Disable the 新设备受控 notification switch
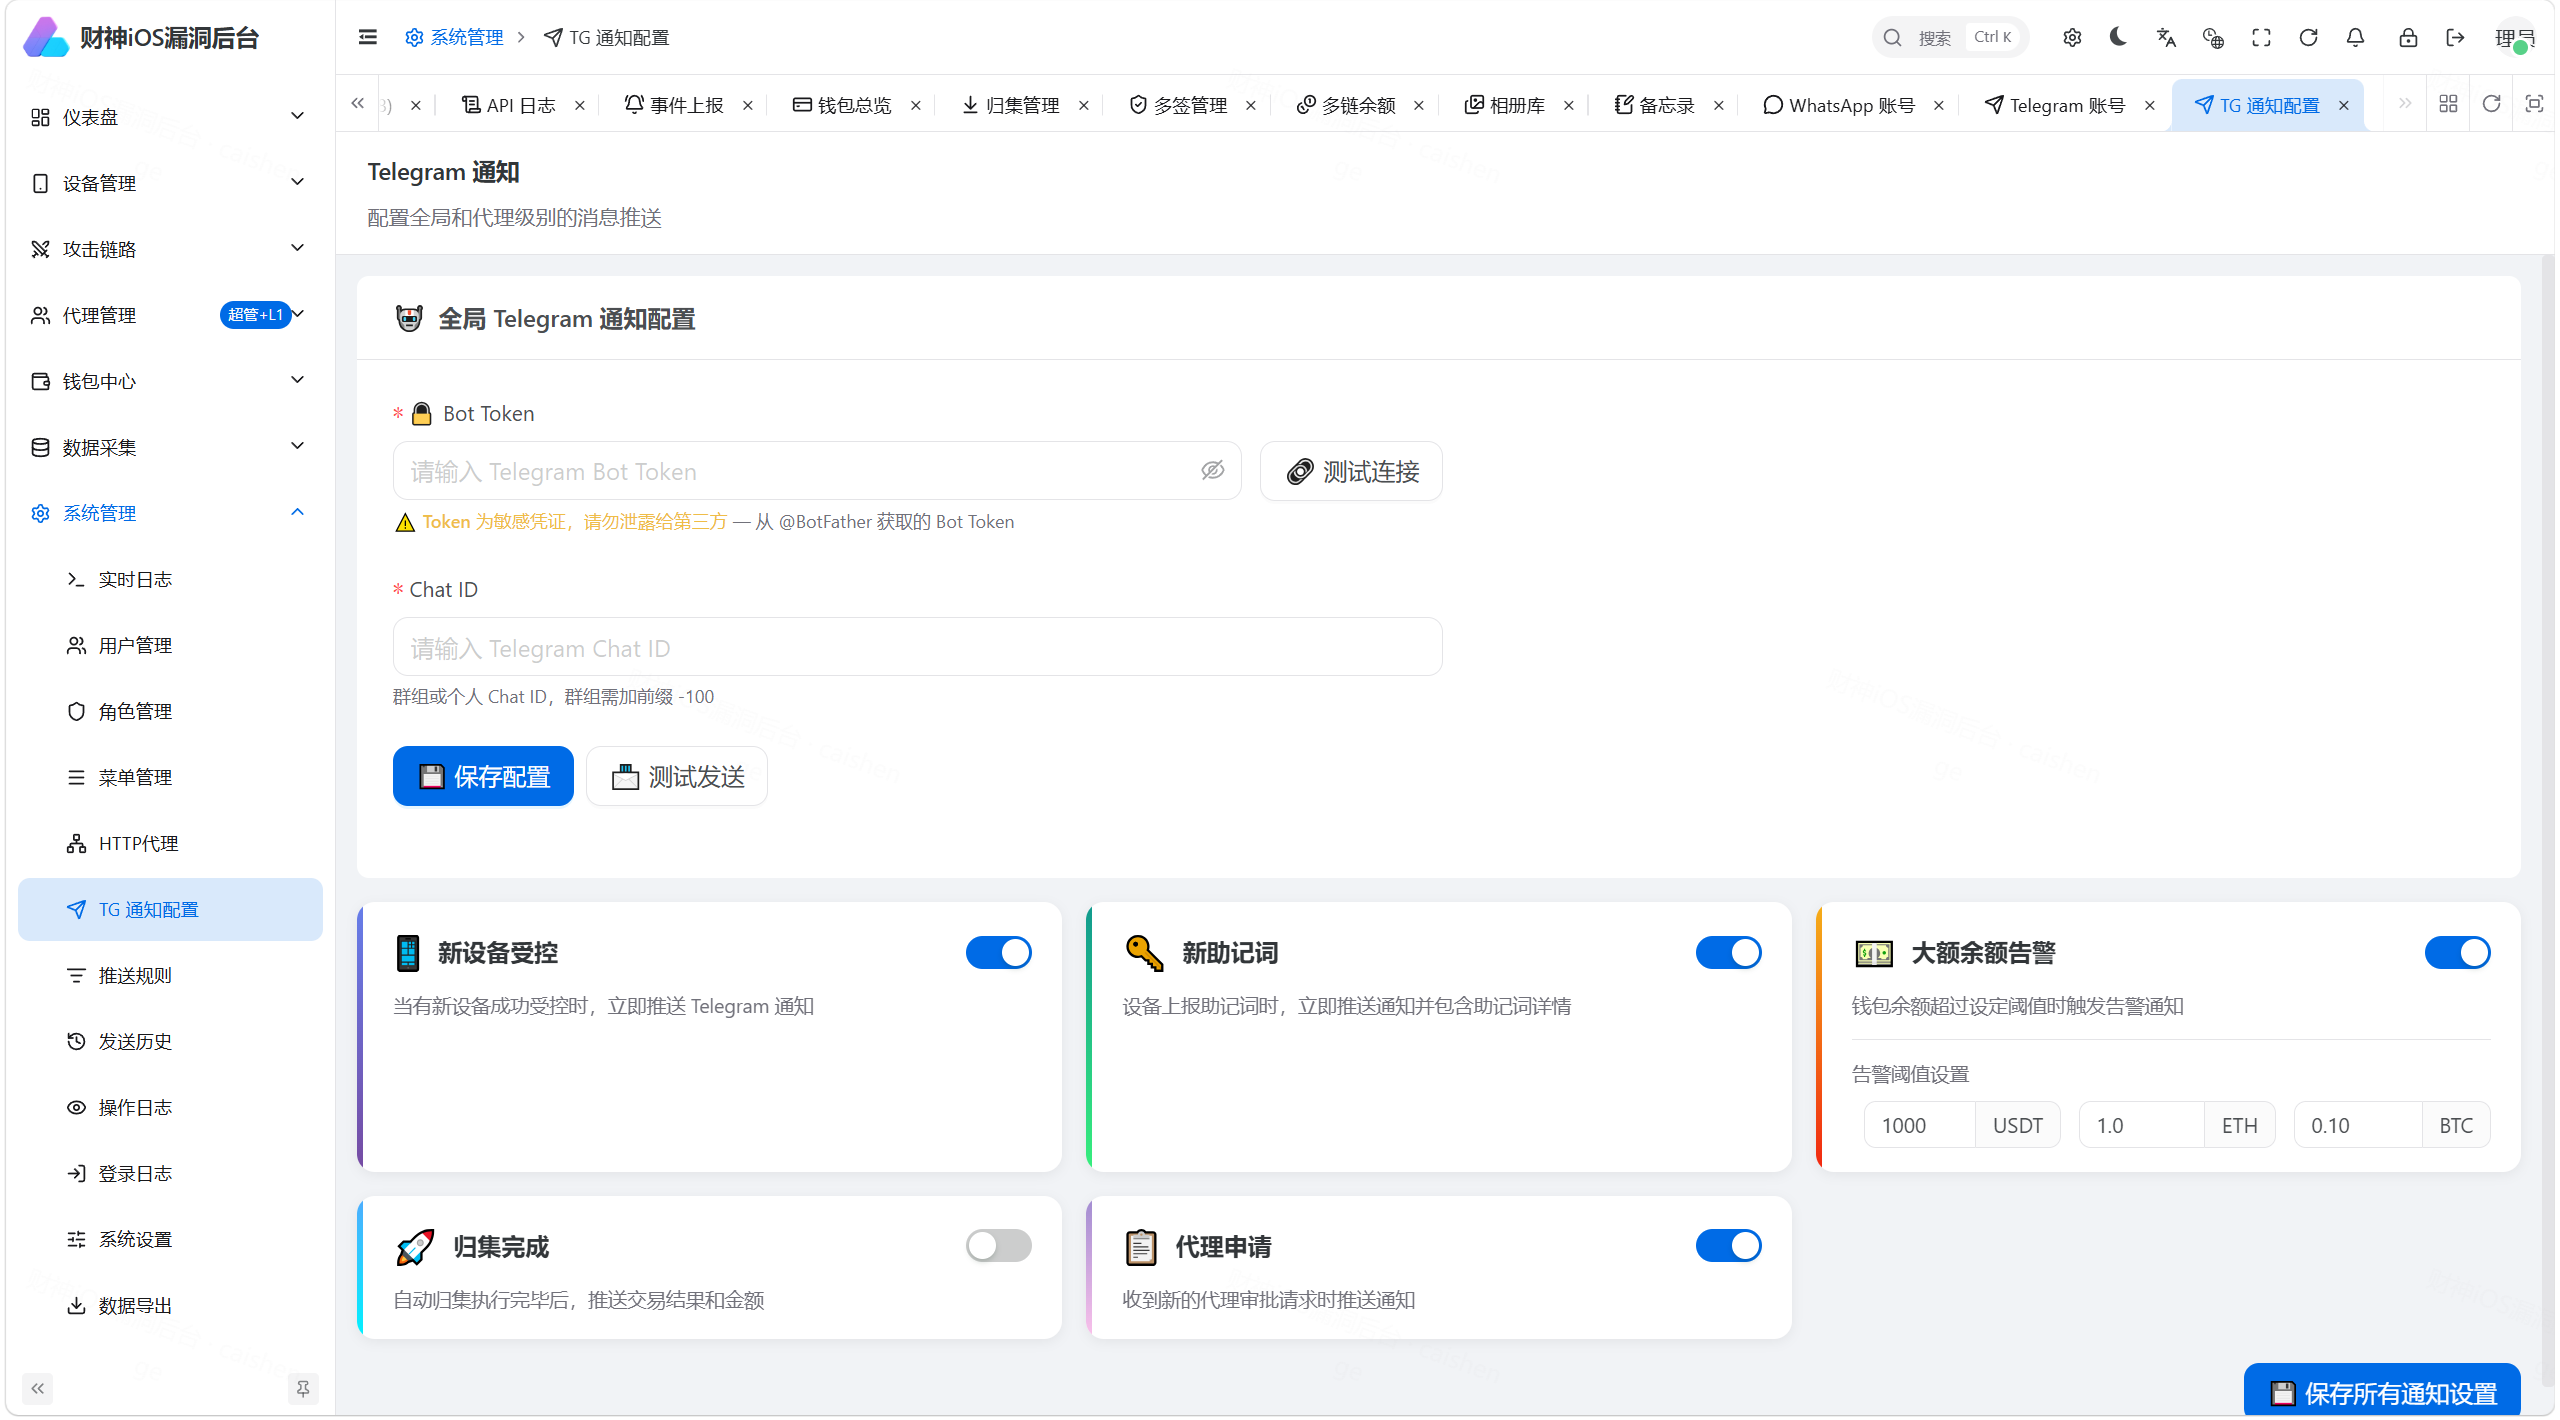This screenshot has width=2560, height=1420. click(998, 952)
